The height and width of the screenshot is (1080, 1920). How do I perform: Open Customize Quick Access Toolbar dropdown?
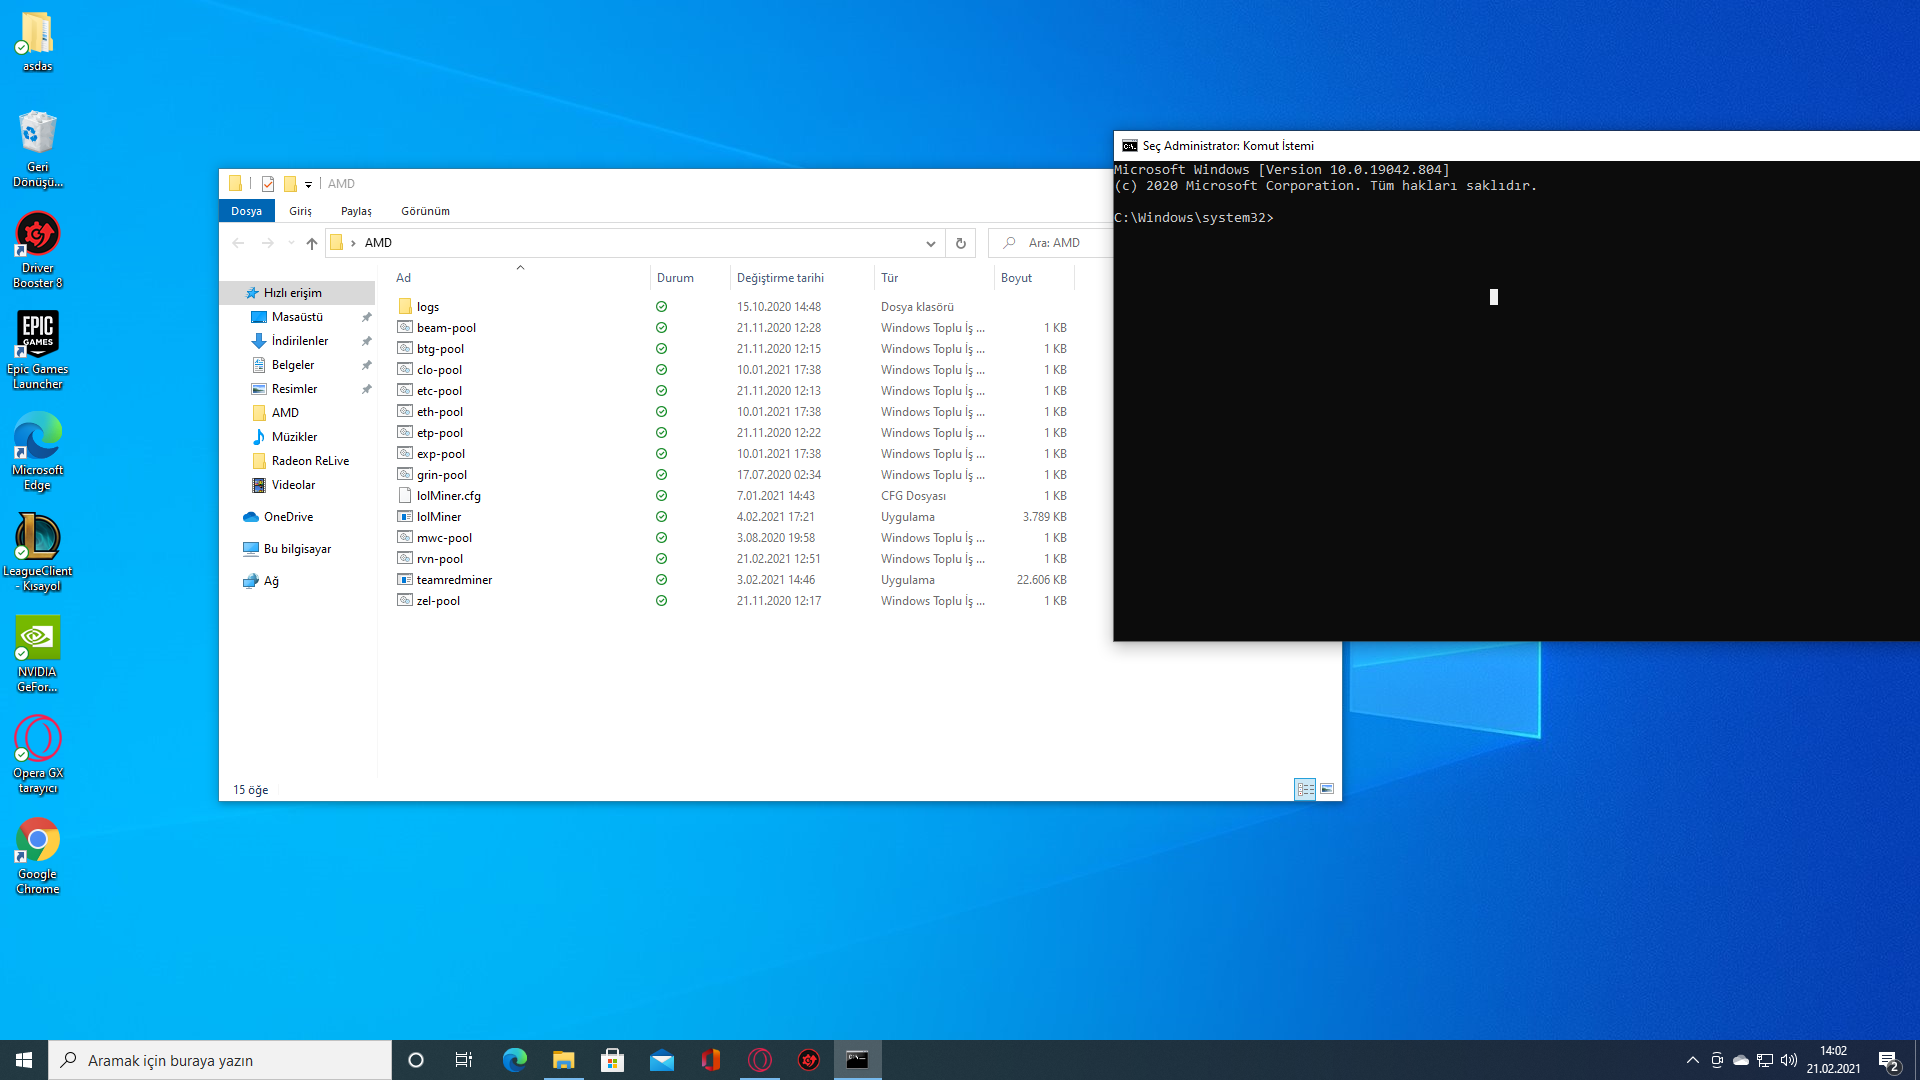(308, 184)
